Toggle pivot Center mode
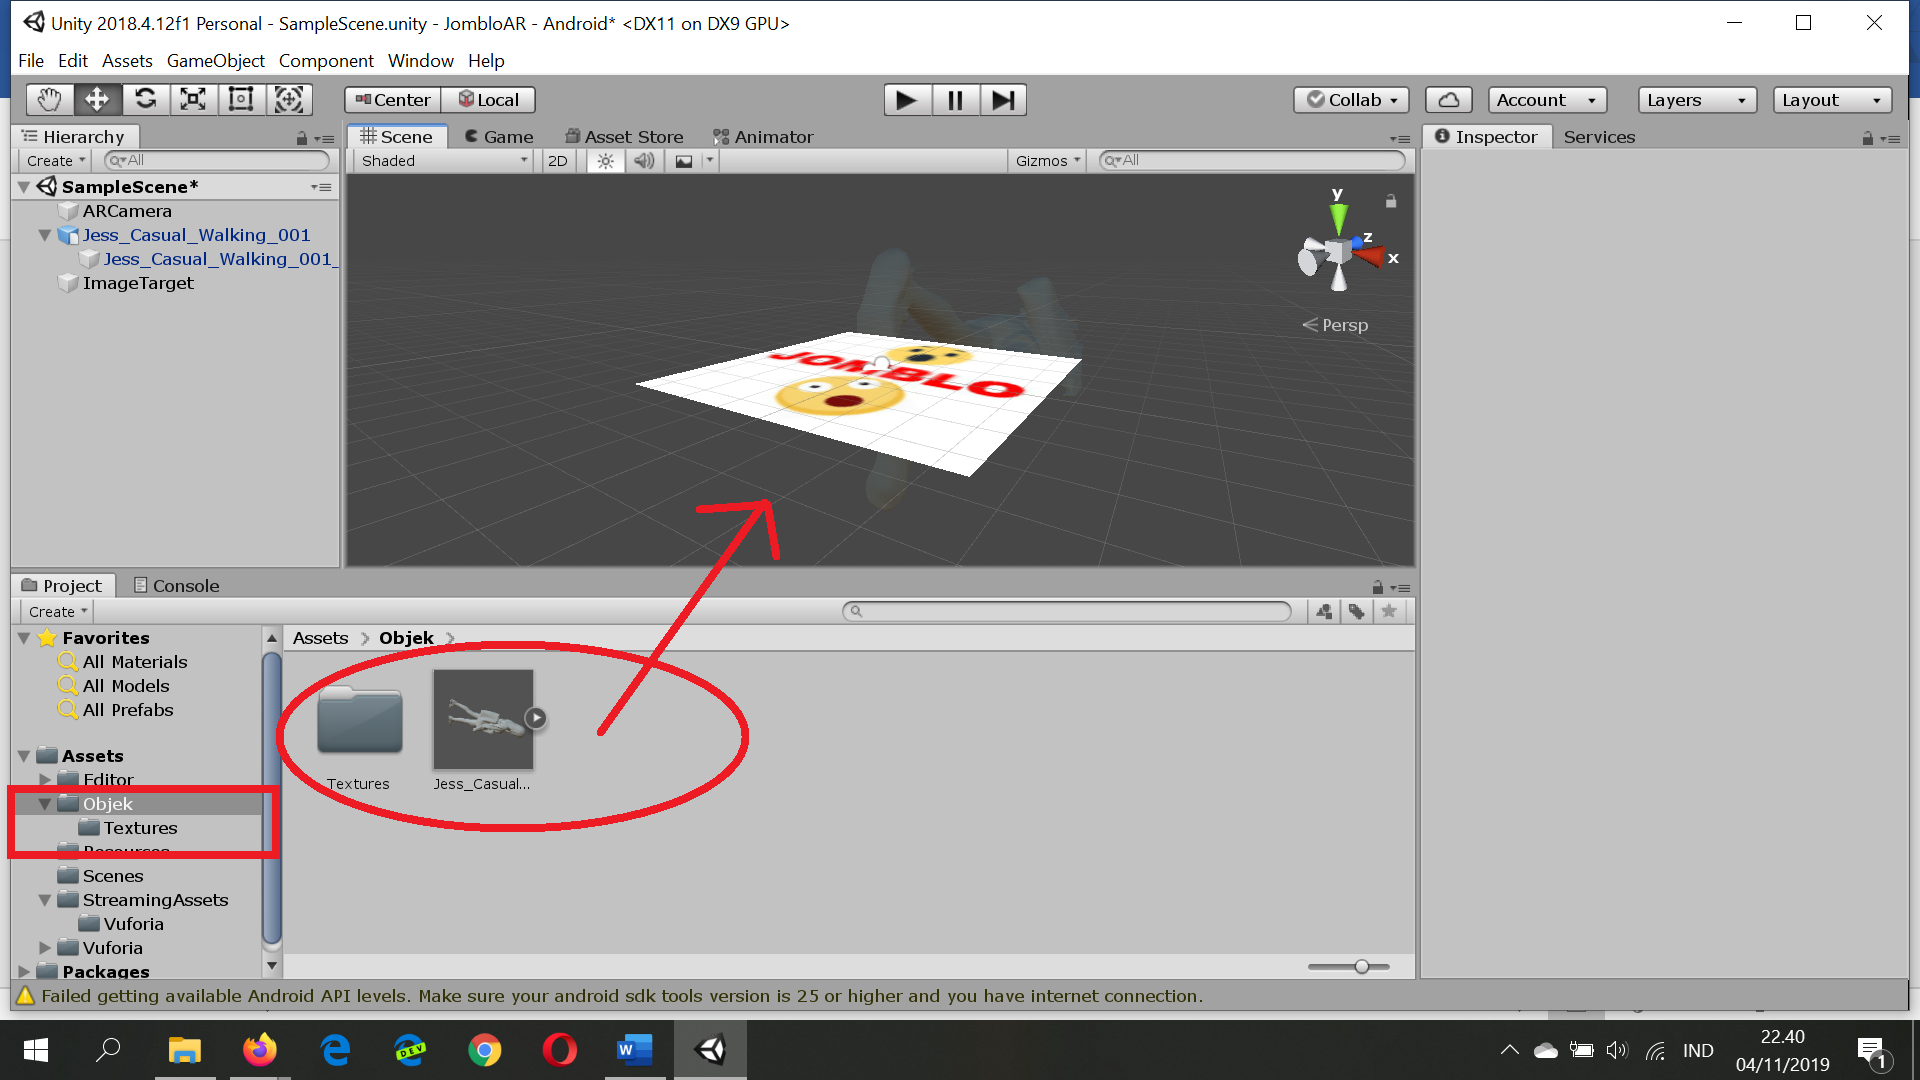This screenshot has height=1080, width=1920. coord(393,100)
